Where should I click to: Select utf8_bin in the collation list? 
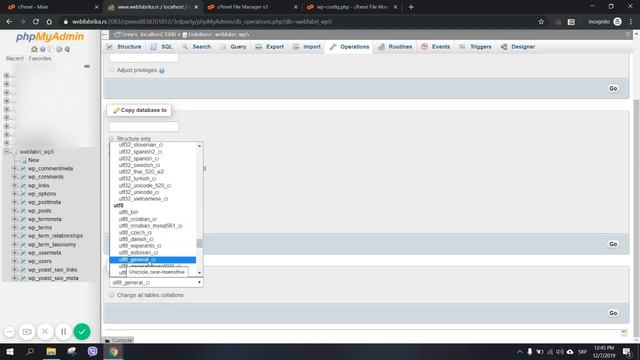(x=153, y=212)
